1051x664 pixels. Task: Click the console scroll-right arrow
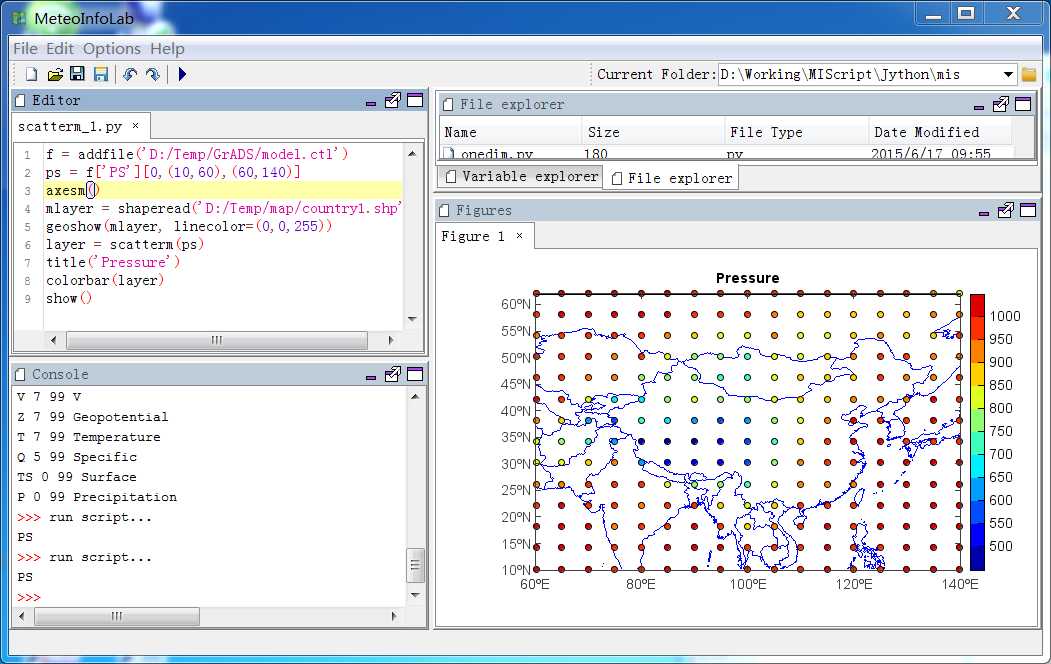click(393, 616)
